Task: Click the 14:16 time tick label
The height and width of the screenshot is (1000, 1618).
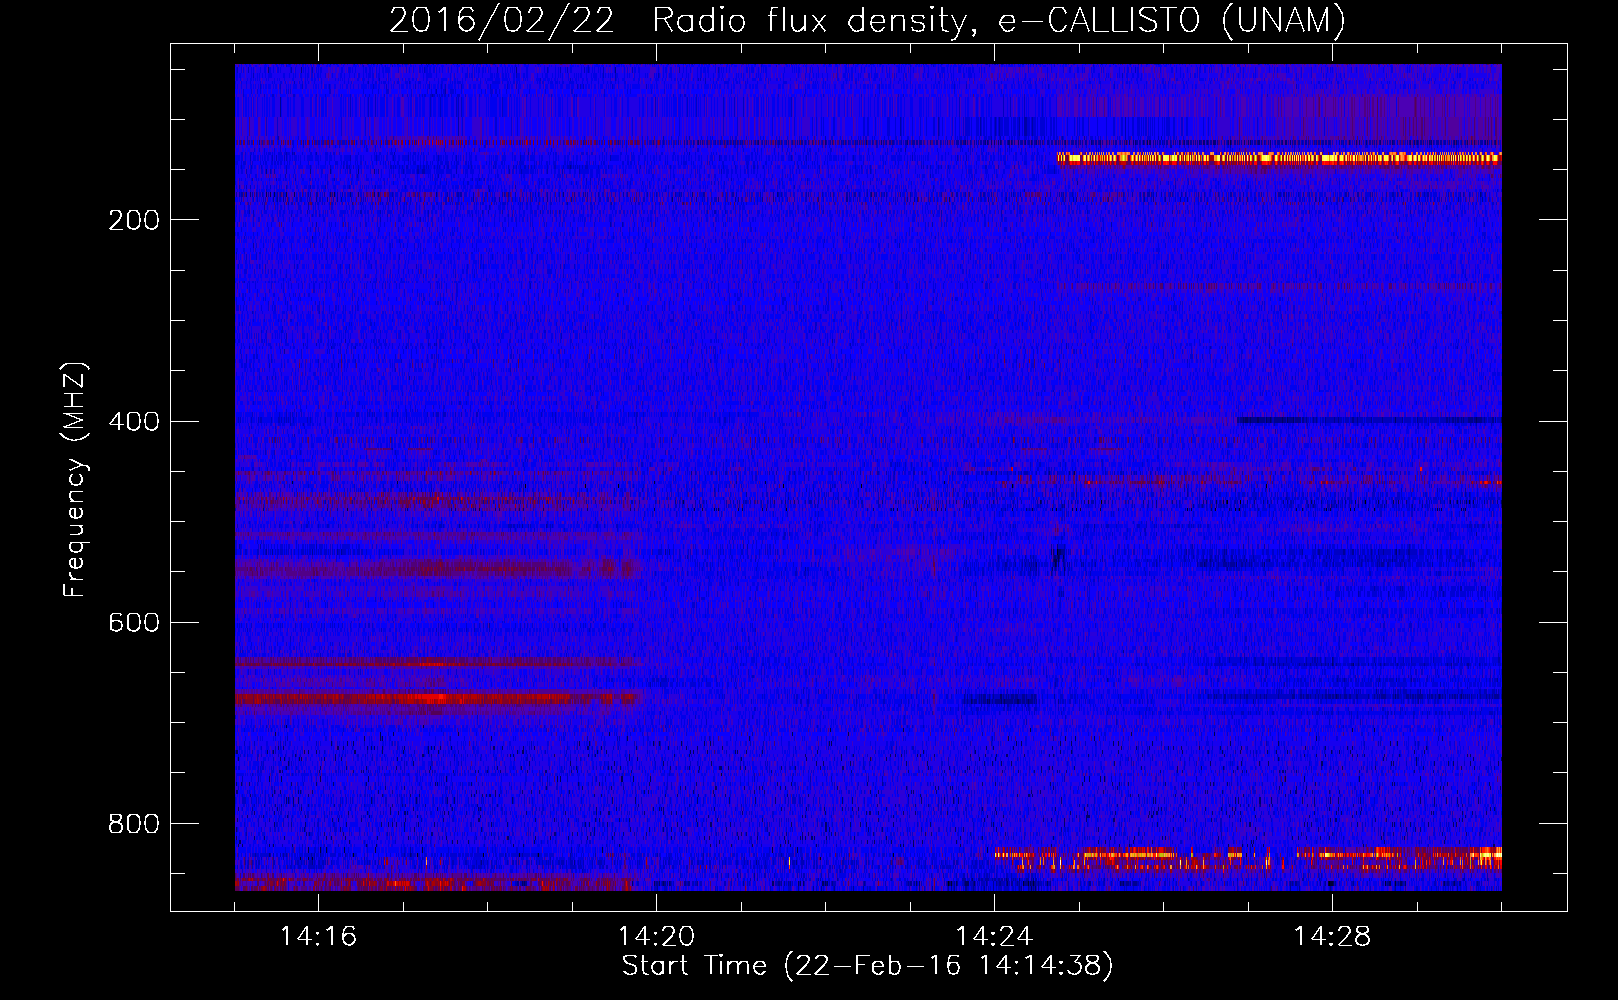Action: coord(318,937)
